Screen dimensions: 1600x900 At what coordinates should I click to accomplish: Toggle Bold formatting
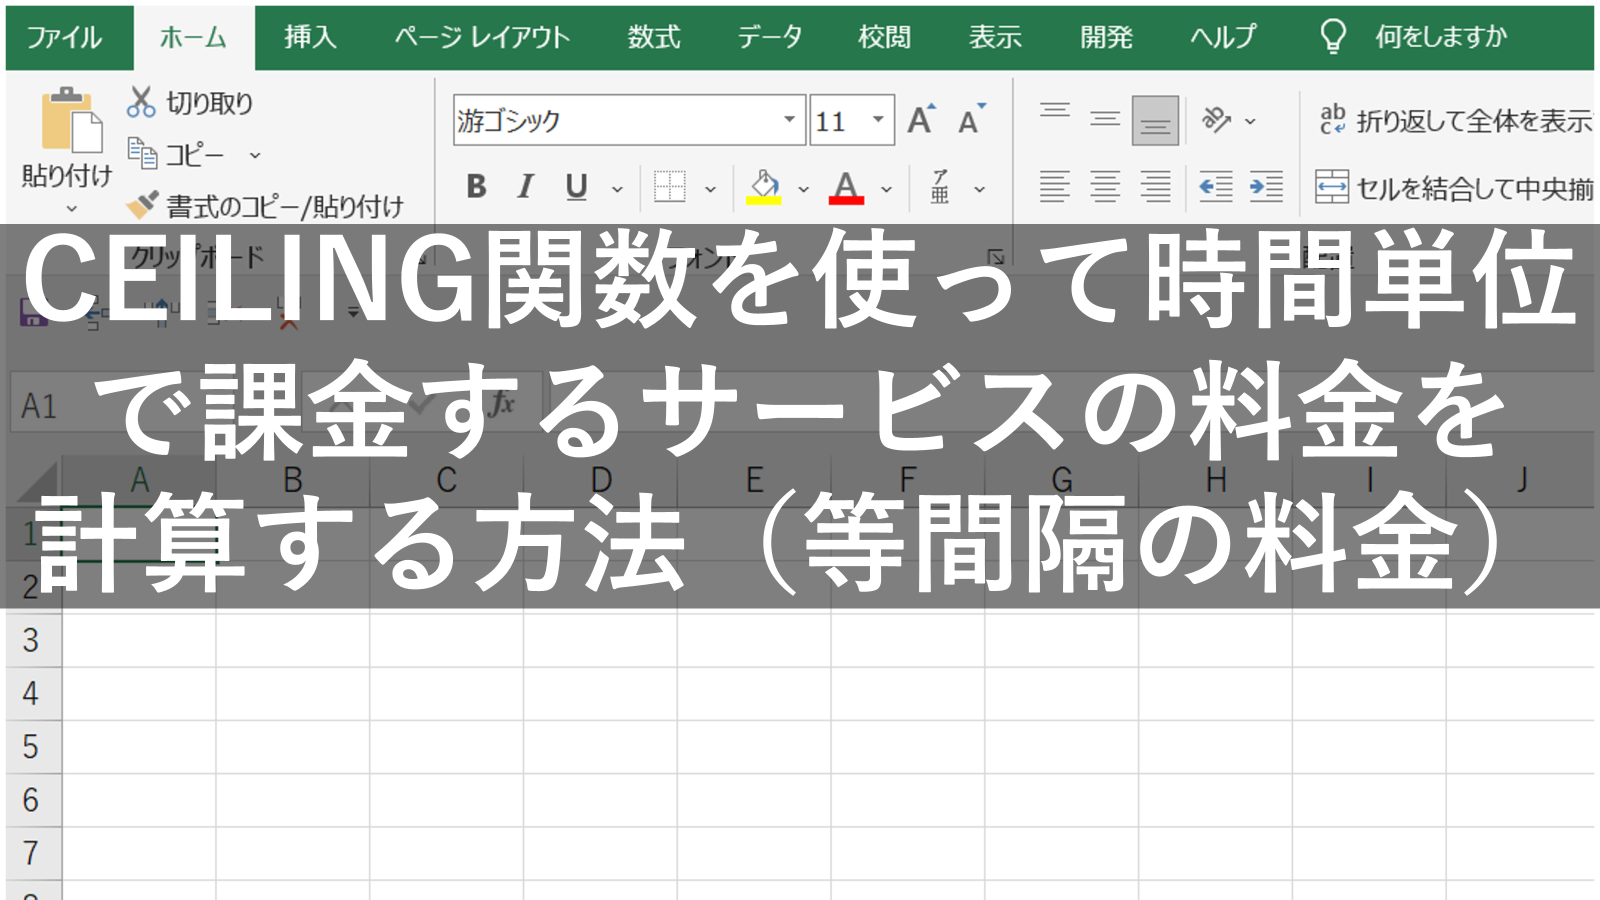point(477,186)
